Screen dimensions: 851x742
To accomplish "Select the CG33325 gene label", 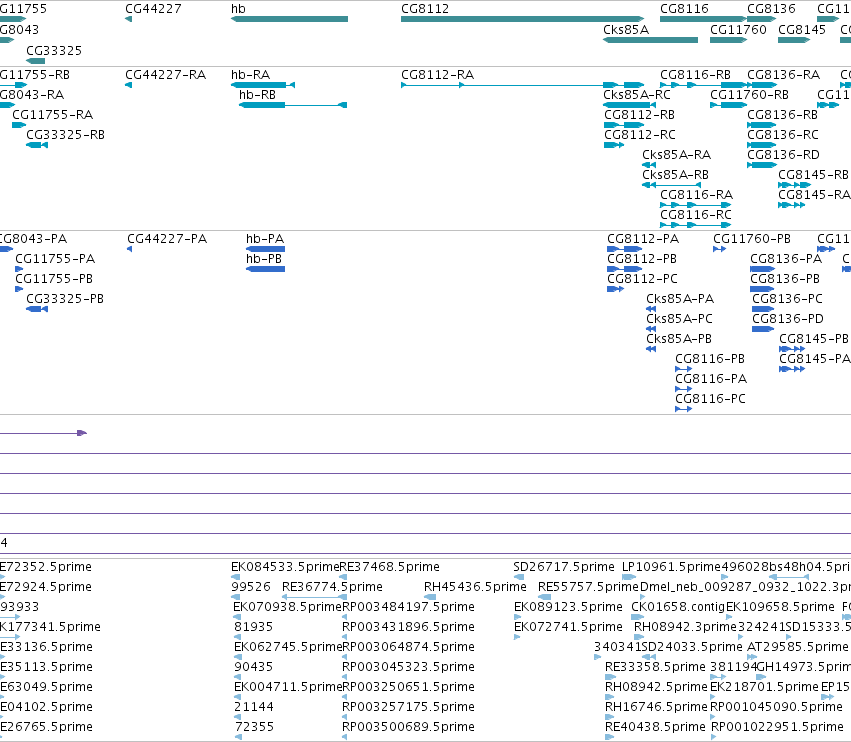I will tap(54, 50).
